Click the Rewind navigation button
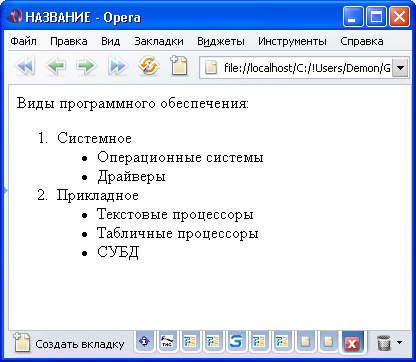Screen dimensions: 416x362 coord(25,66)
